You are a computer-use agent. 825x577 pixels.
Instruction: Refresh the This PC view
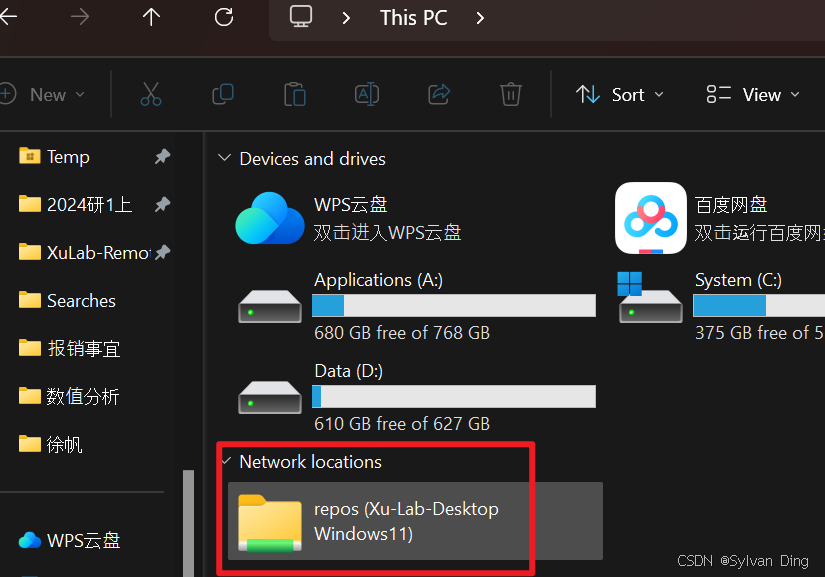click(224, 17)
